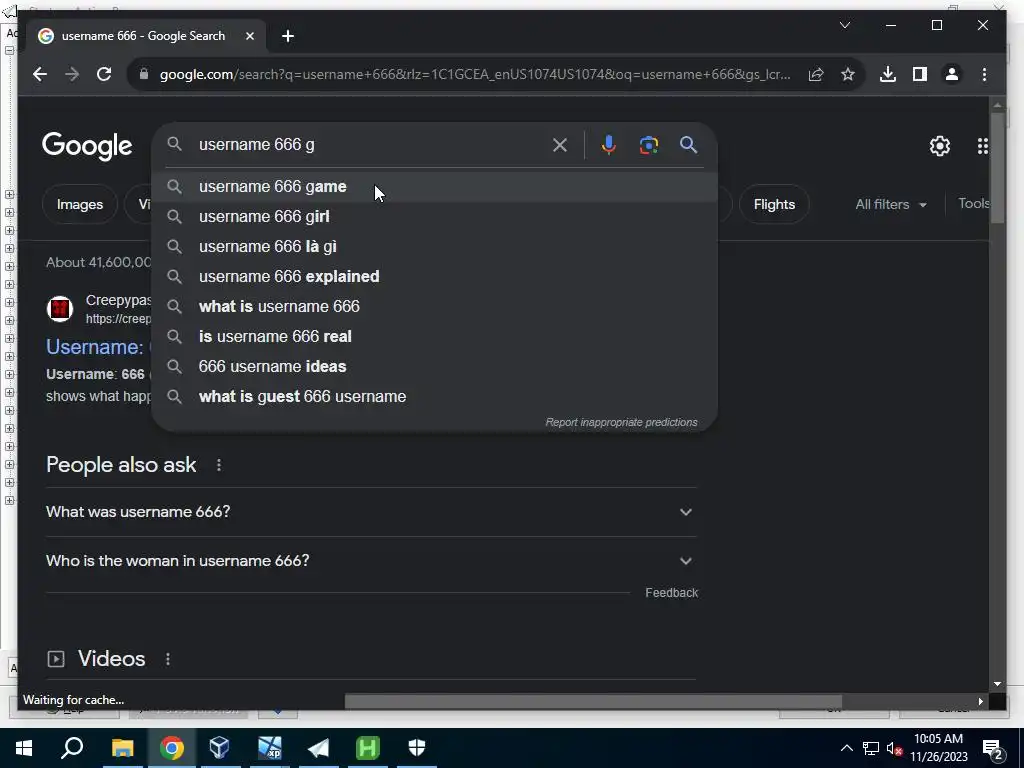
Task: Reload the page with the refresh icon
Action: coord(104,74)
